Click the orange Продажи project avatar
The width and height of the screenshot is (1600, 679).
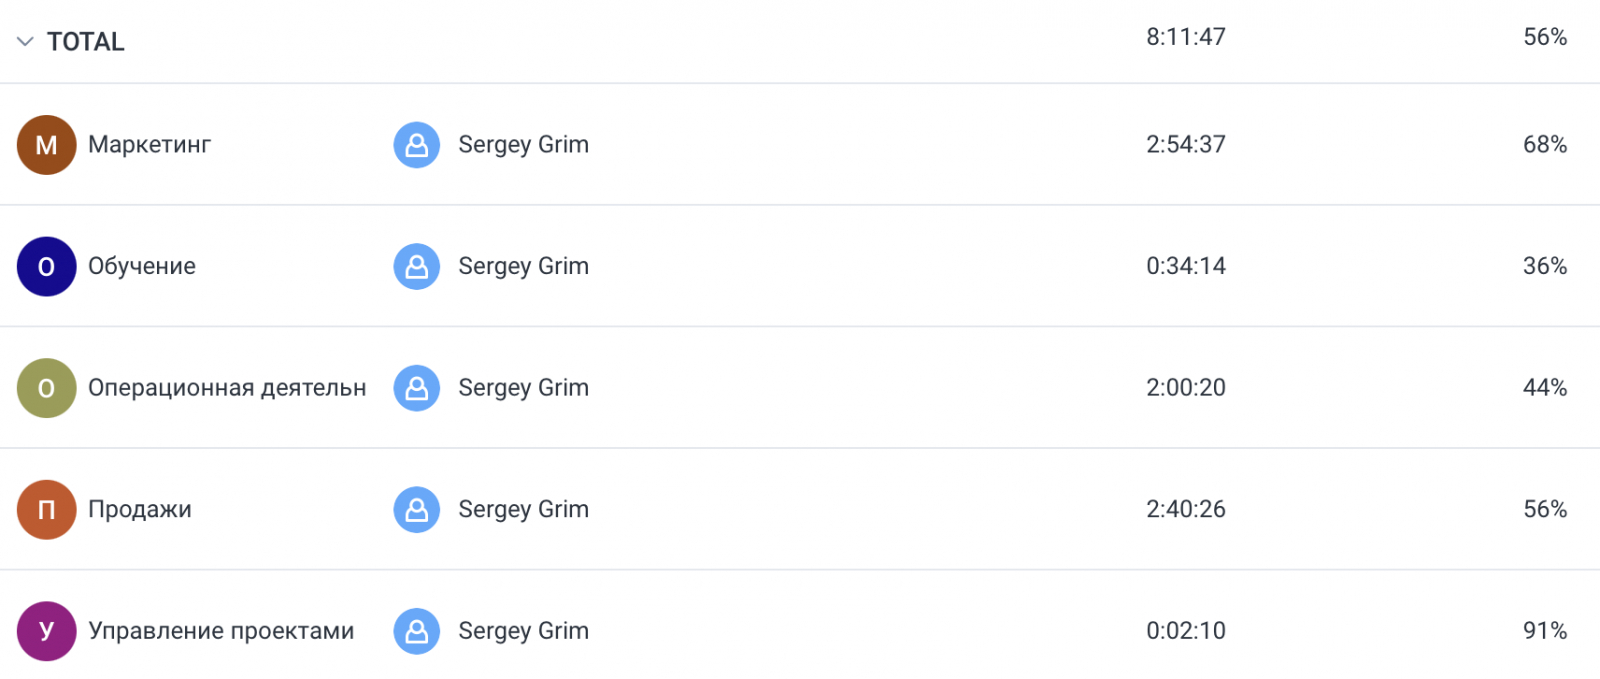tap(46, 510)
